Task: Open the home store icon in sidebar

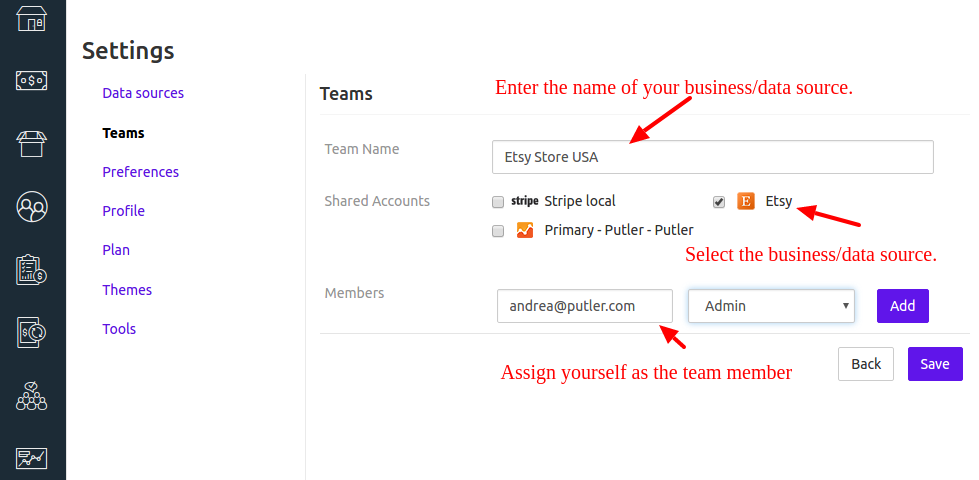Action: [32, 17]
